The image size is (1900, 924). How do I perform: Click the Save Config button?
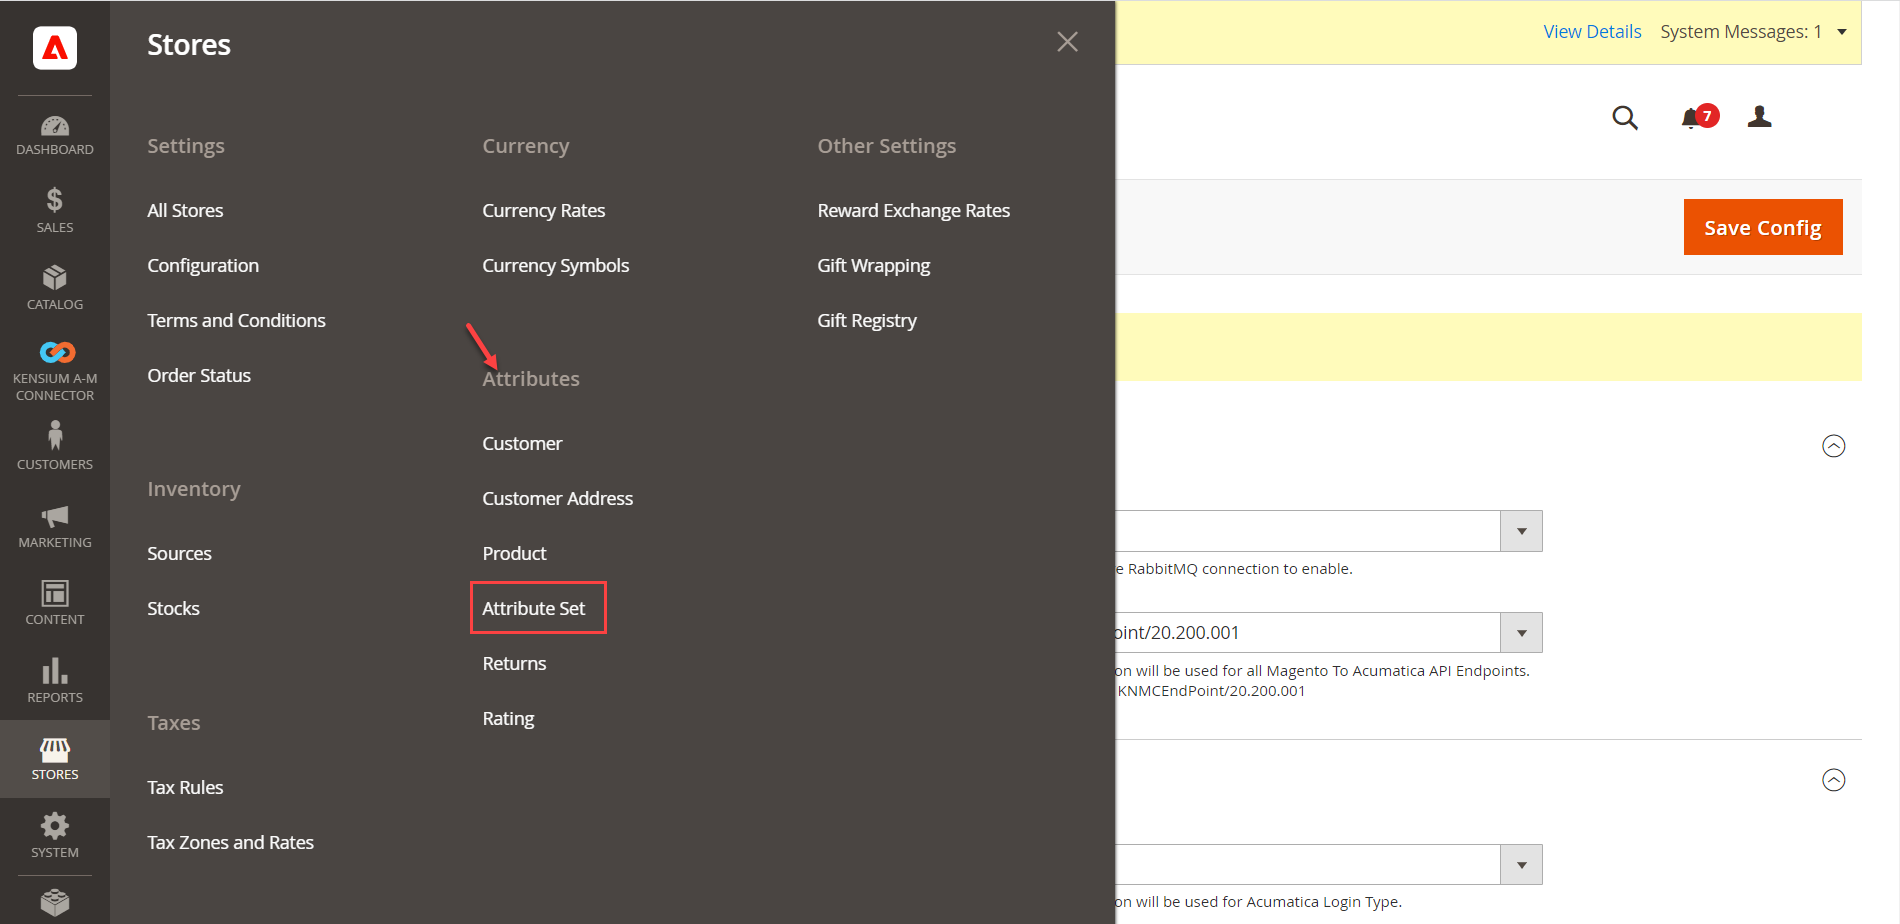click(x=1762, y=227)
